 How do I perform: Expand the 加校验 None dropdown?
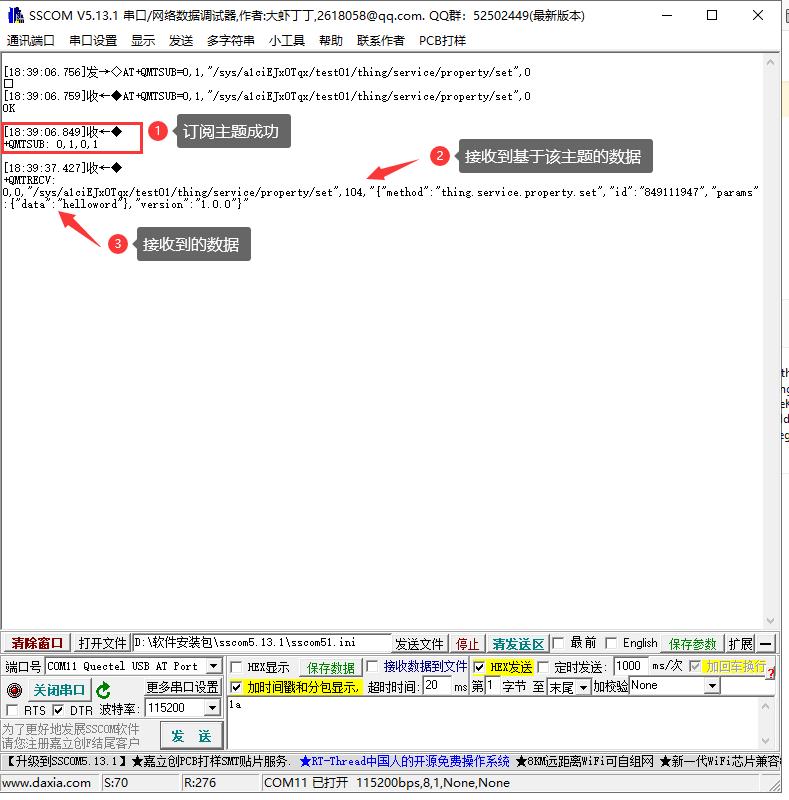(x=712, y=686)
